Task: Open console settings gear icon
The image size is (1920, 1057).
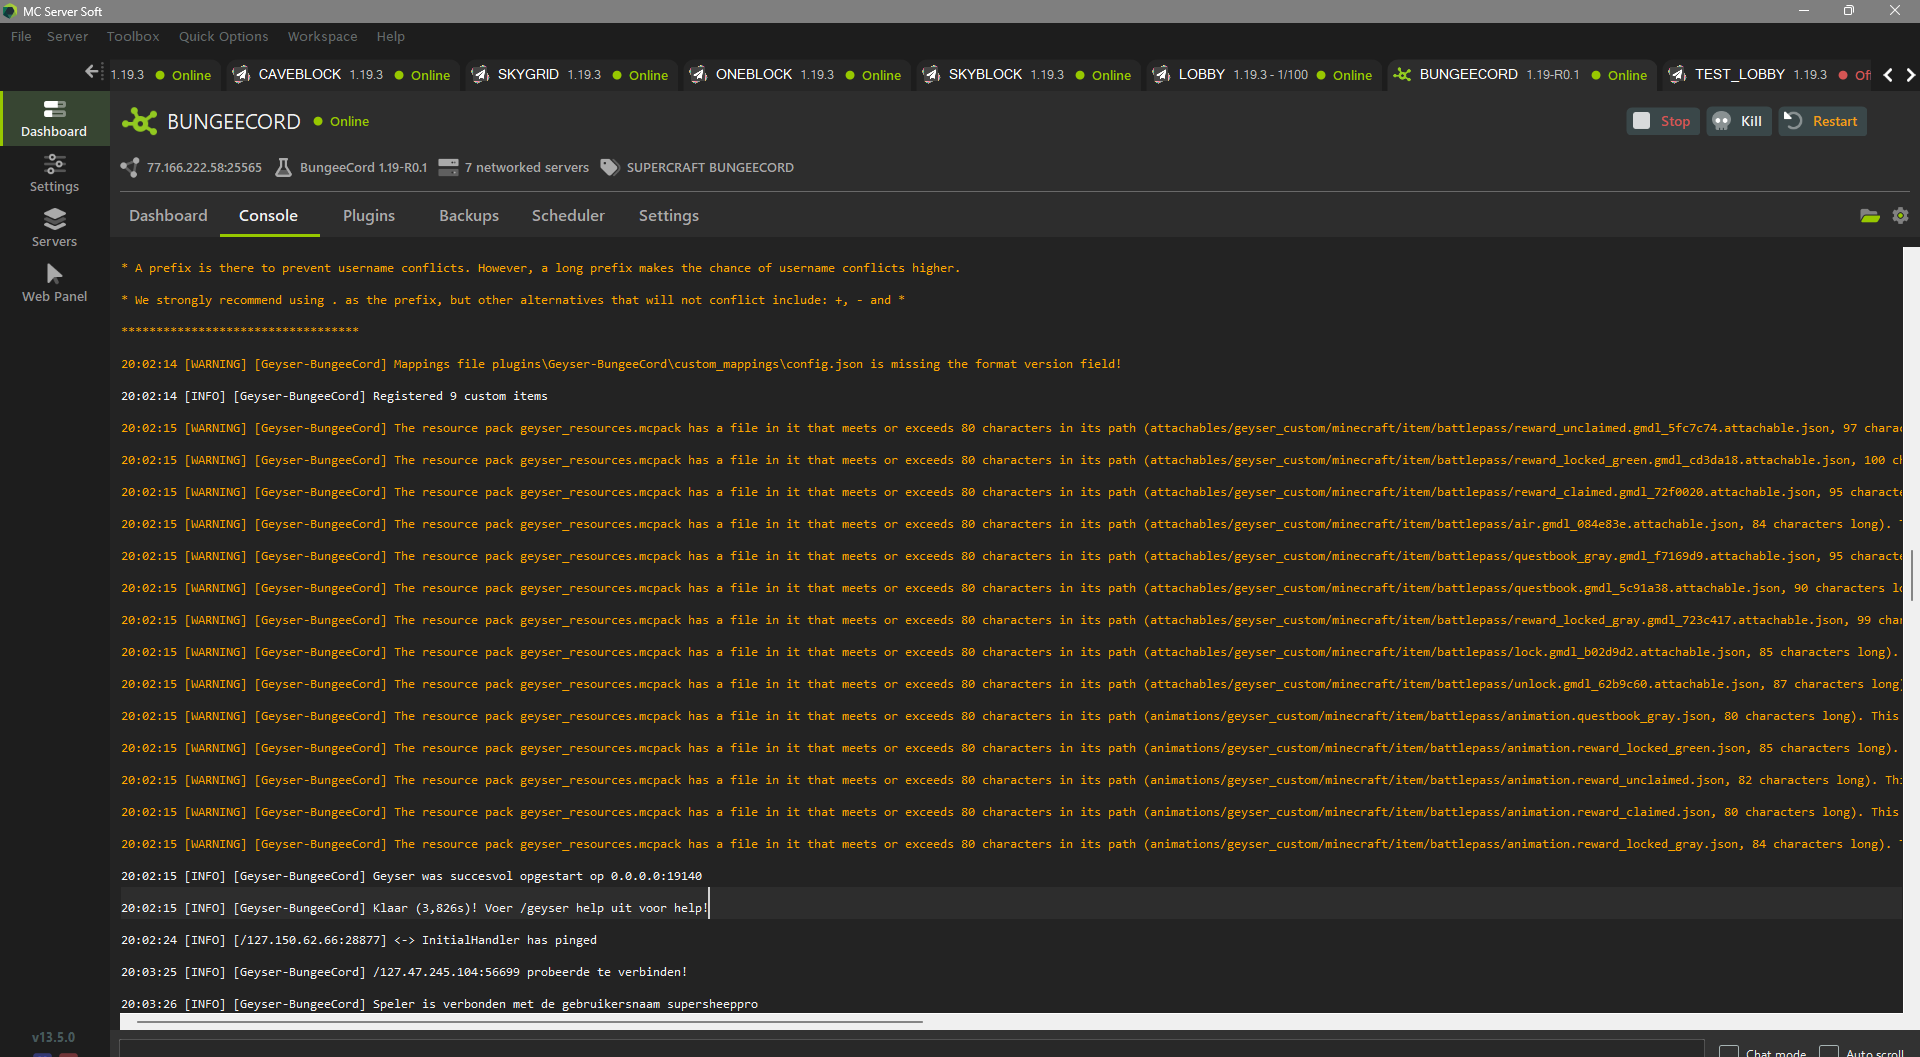Action: tap(1901, 215)
